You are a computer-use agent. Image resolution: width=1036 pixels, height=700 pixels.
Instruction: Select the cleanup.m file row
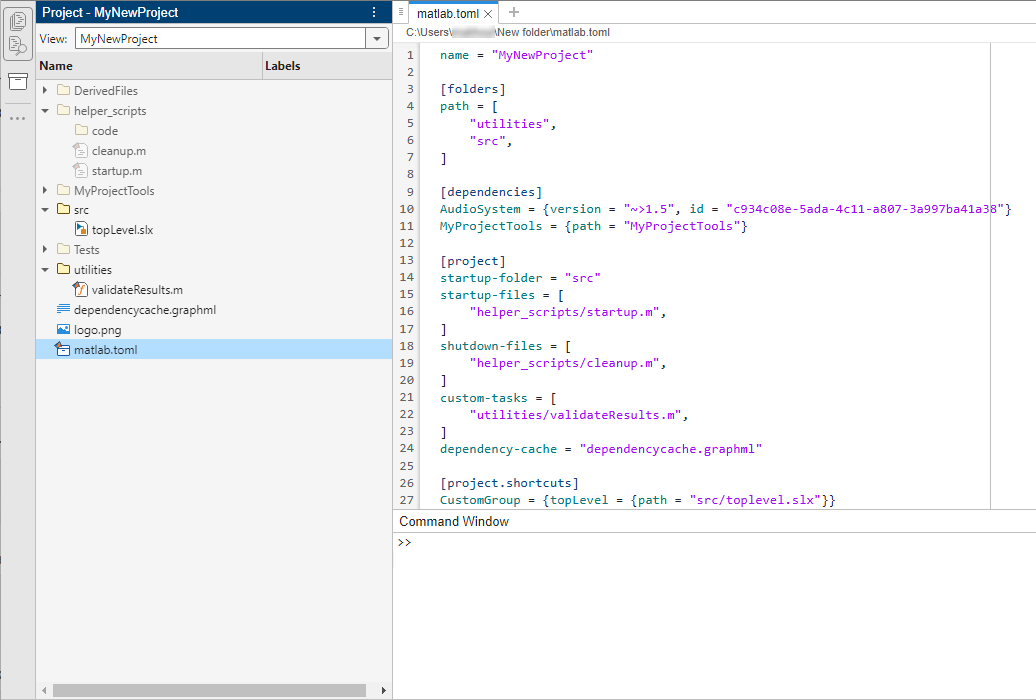pos(214,151)
